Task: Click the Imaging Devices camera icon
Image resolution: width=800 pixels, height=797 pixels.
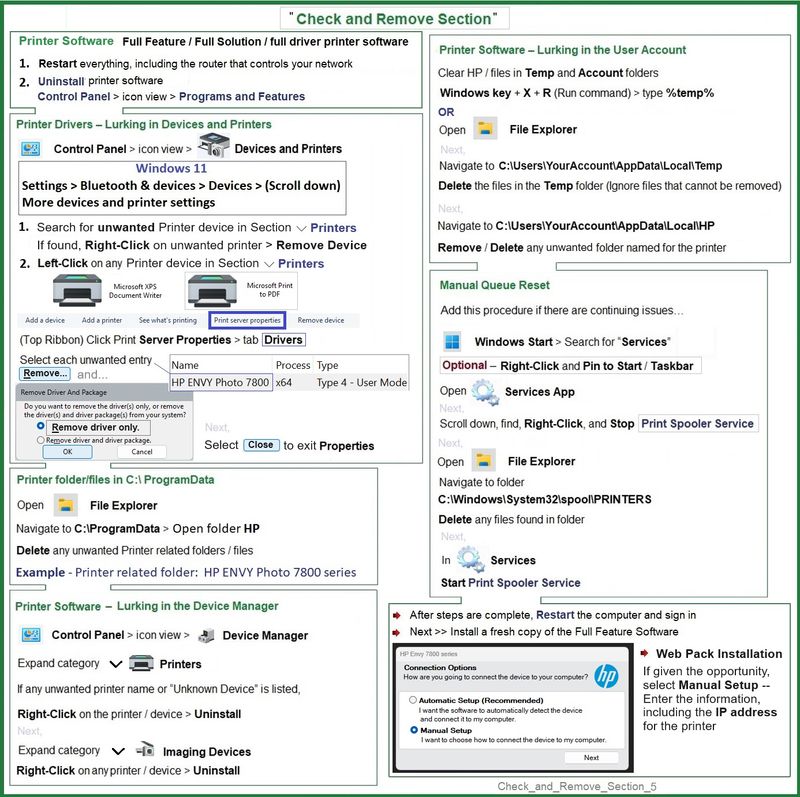Action: pyautogui.click(x=145, y=749)
